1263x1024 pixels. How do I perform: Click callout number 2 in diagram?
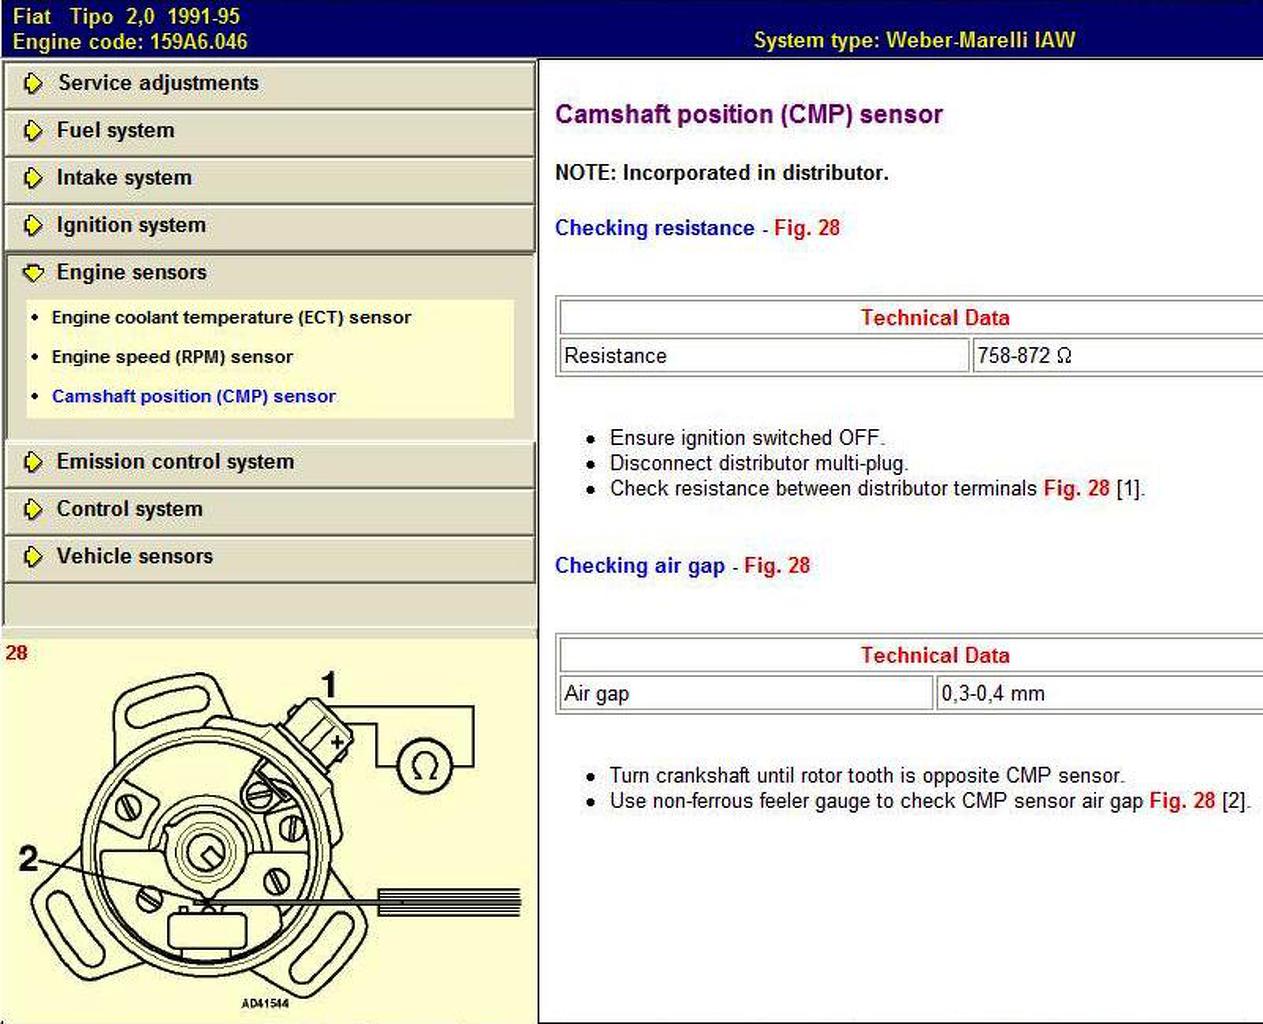point(29,858)
